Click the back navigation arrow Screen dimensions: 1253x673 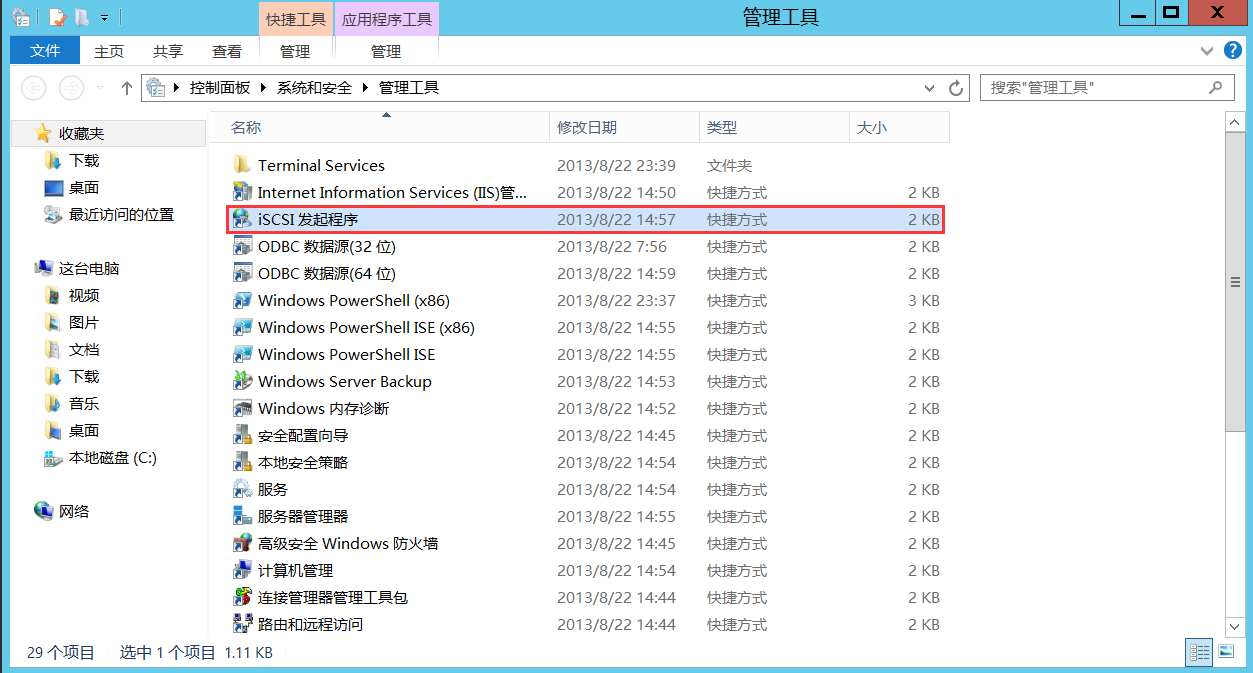[x=34, y=88]
